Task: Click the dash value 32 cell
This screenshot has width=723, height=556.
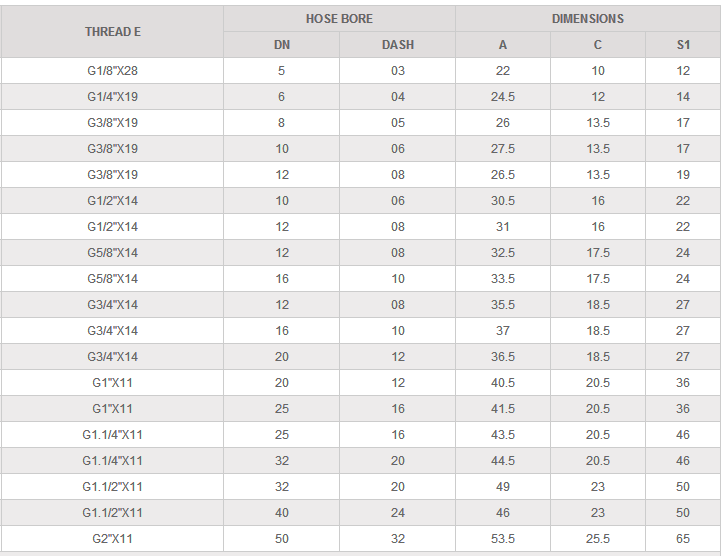Action: click(x=397, y=539)
